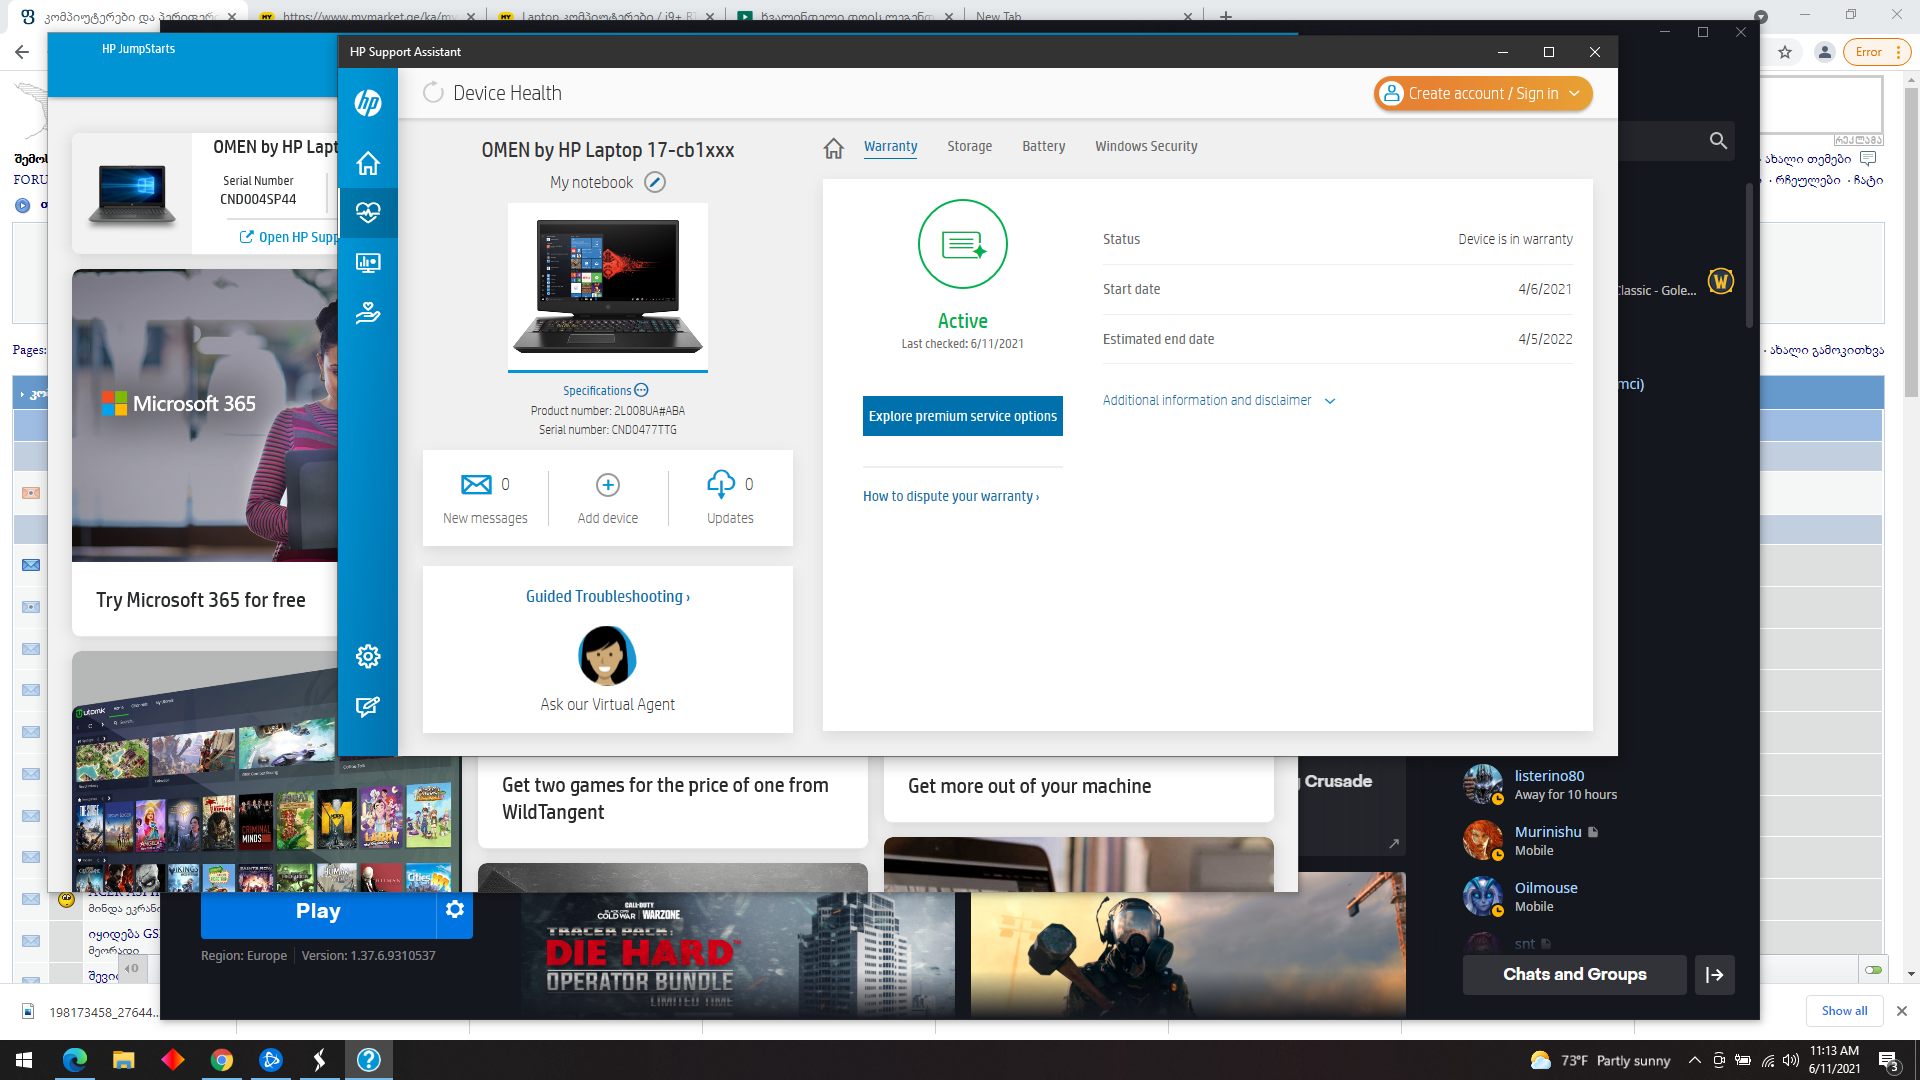This screenshot has height=1080, width=1920.
Task: Open the Home icon in HP sidebar
Action: [x=368, y=163]
